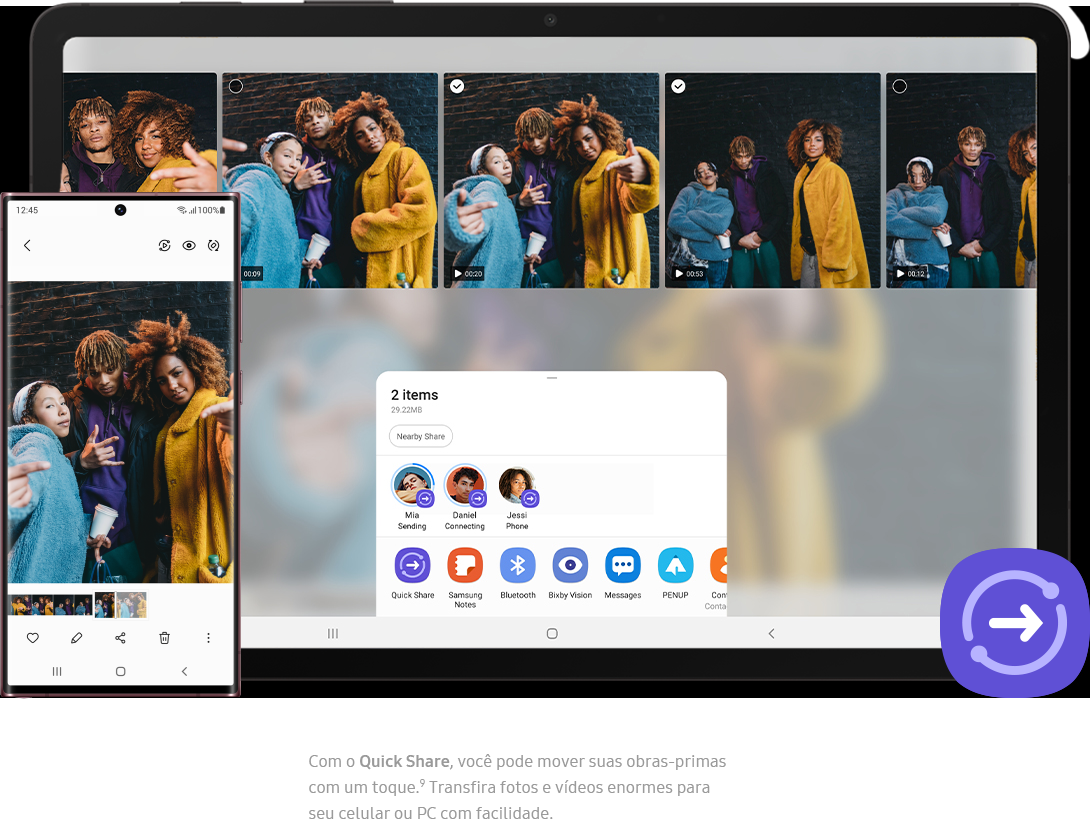Select Bixby Vision icon
This screenshot has width=1090, height=819.
570,565
